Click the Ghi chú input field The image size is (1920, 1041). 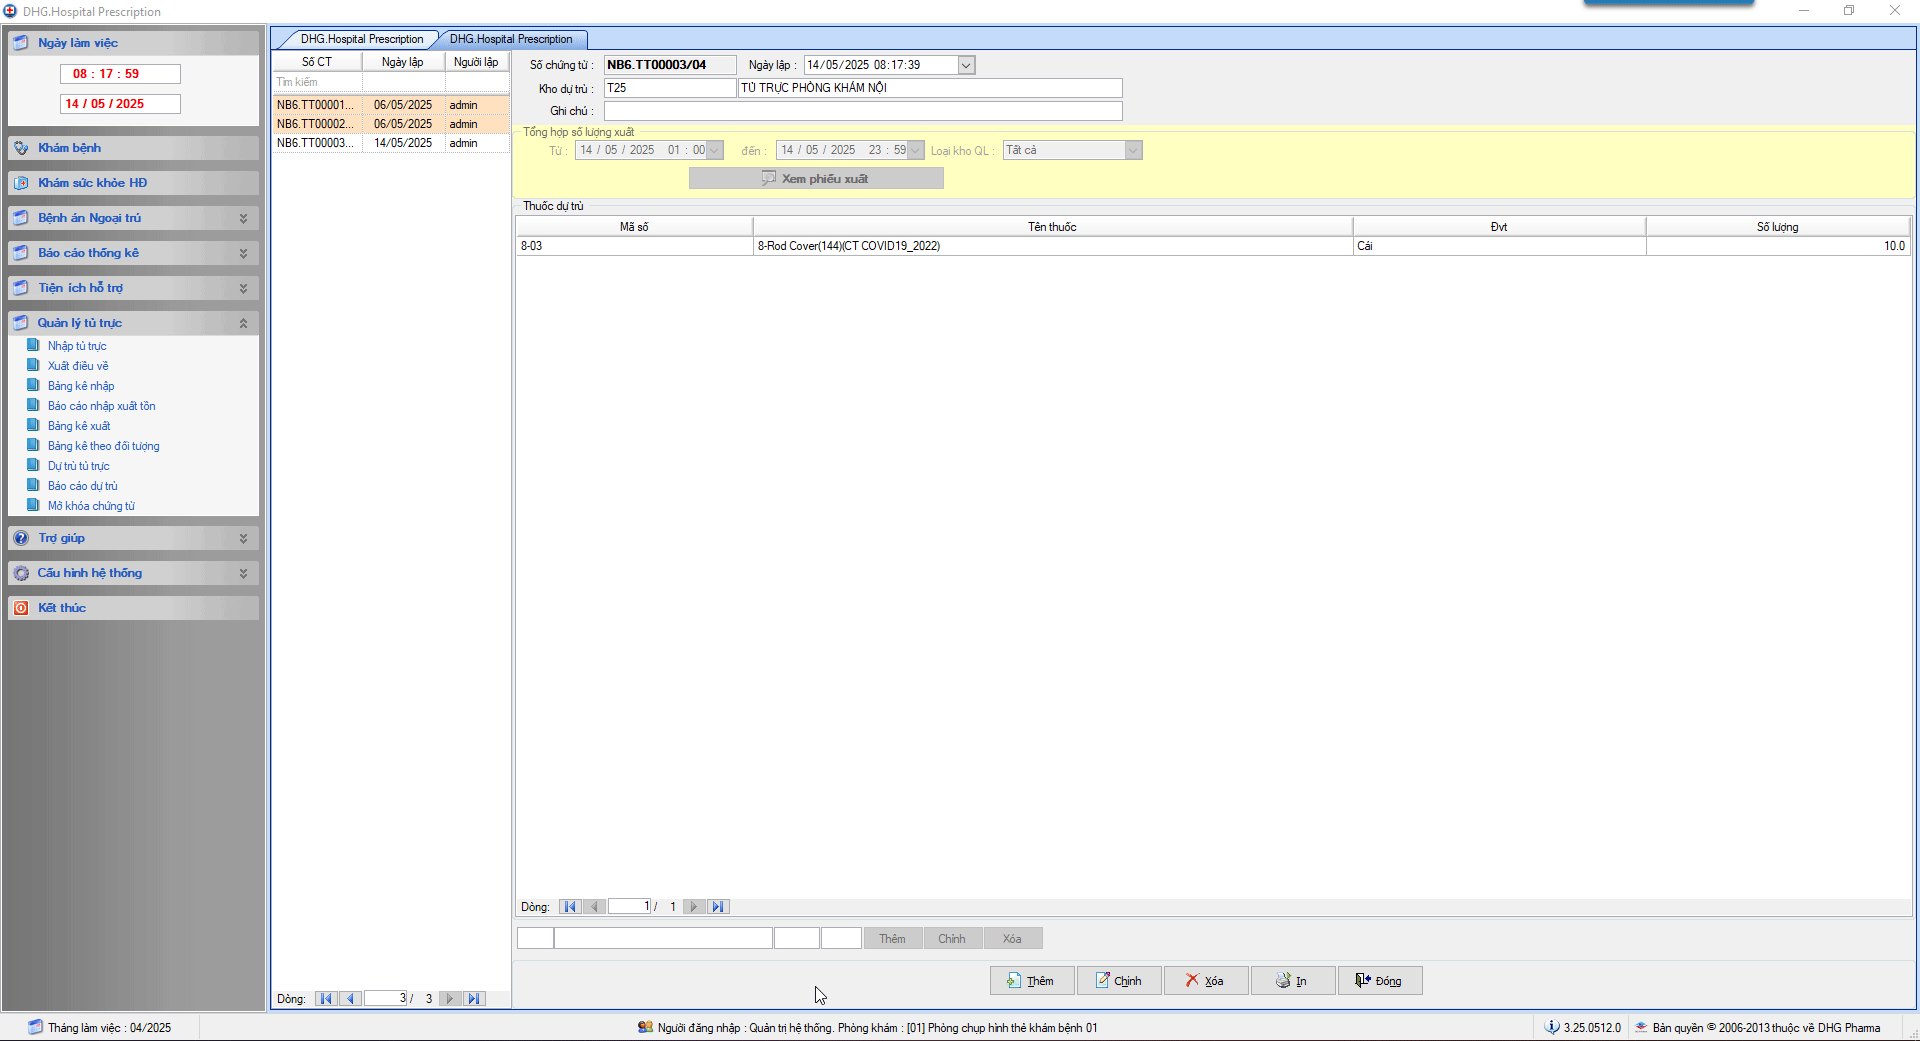click(x=863, y=111)
